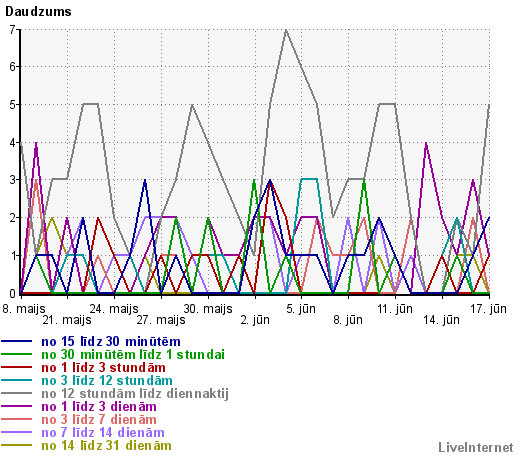This screenshot has width=520, height=457.
Task: Click the LiveInternet label
Action: coord(476,448)
